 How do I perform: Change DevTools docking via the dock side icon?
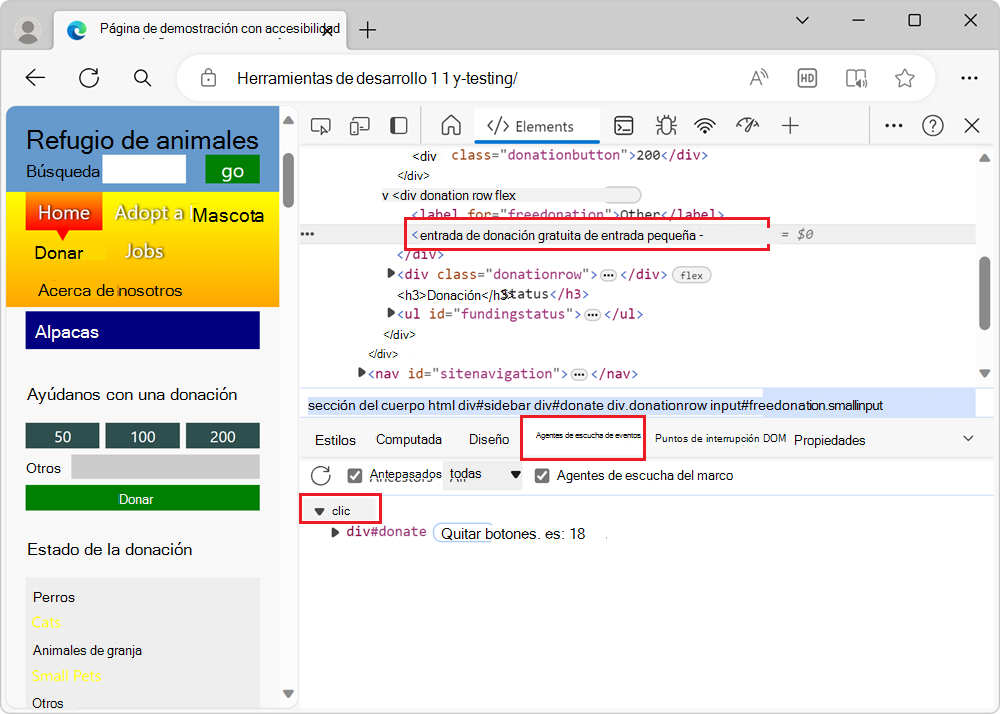coord(398,126)
